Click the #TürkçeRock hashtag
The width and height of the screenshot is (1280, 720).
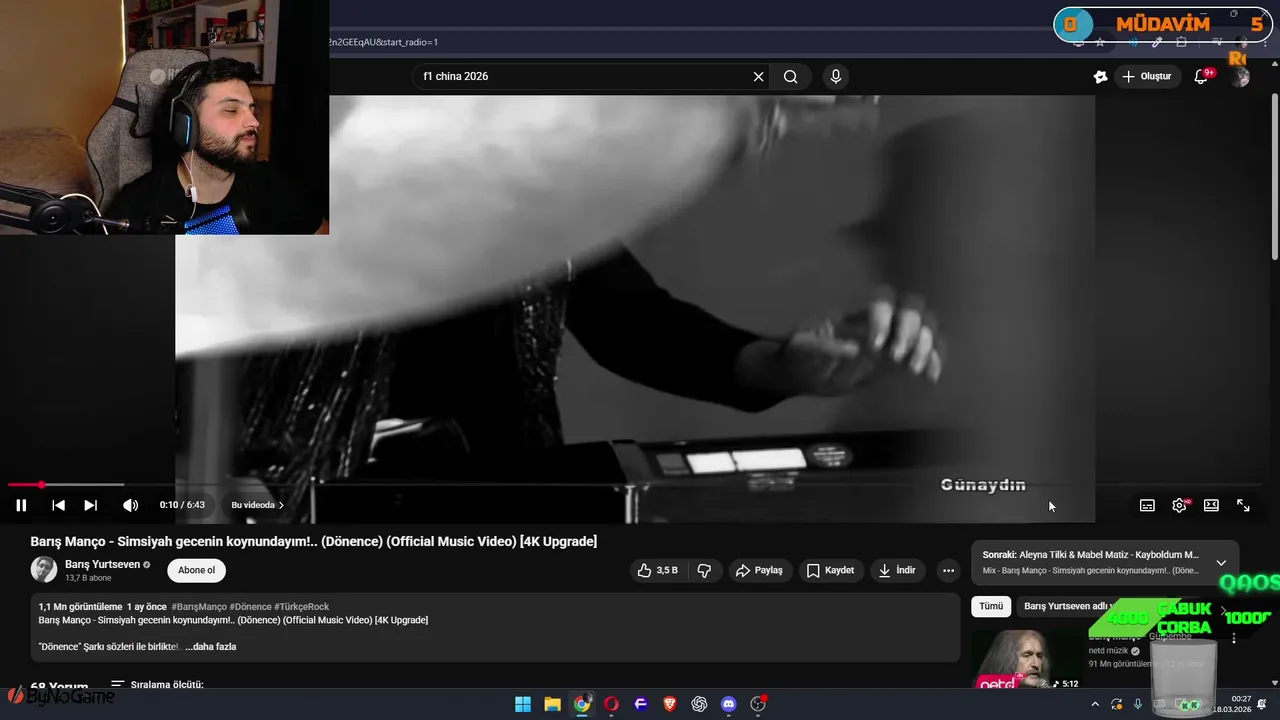[x=301, y=607]
